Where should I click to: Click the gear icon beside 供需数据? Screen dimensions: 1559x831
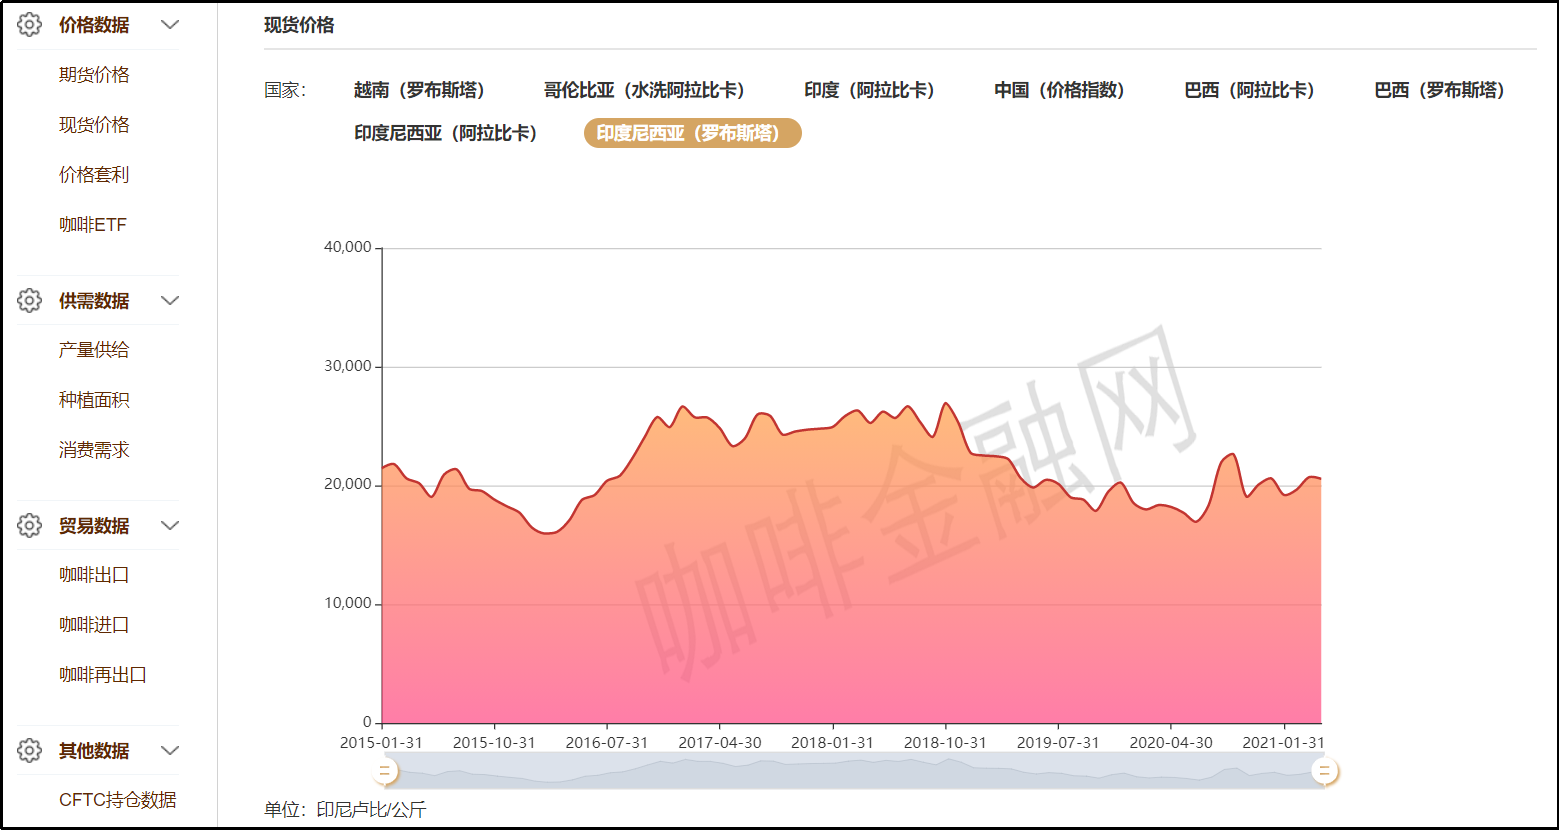[29, 300]
